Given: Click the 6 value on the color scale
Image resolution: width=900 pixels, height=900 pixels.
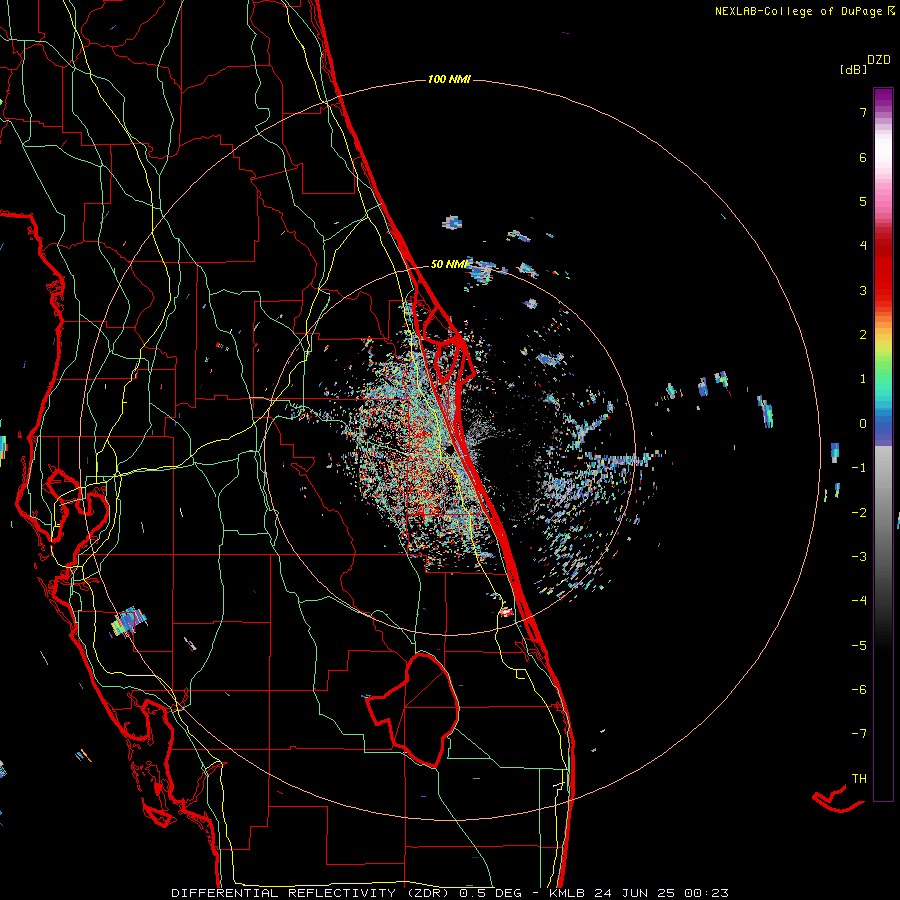Looking at the screenshot, I should coord(863,157).
